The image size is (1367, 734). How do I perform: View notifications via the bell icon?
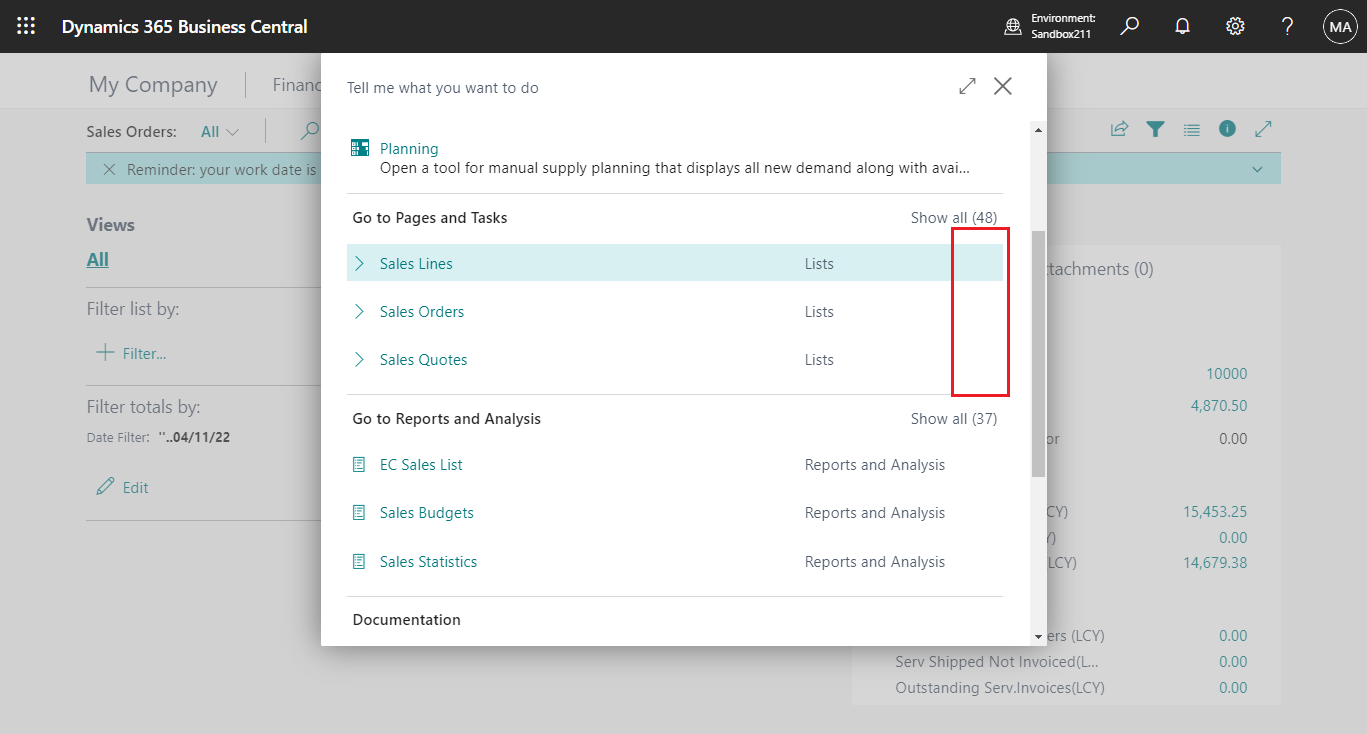(1182, 26)
